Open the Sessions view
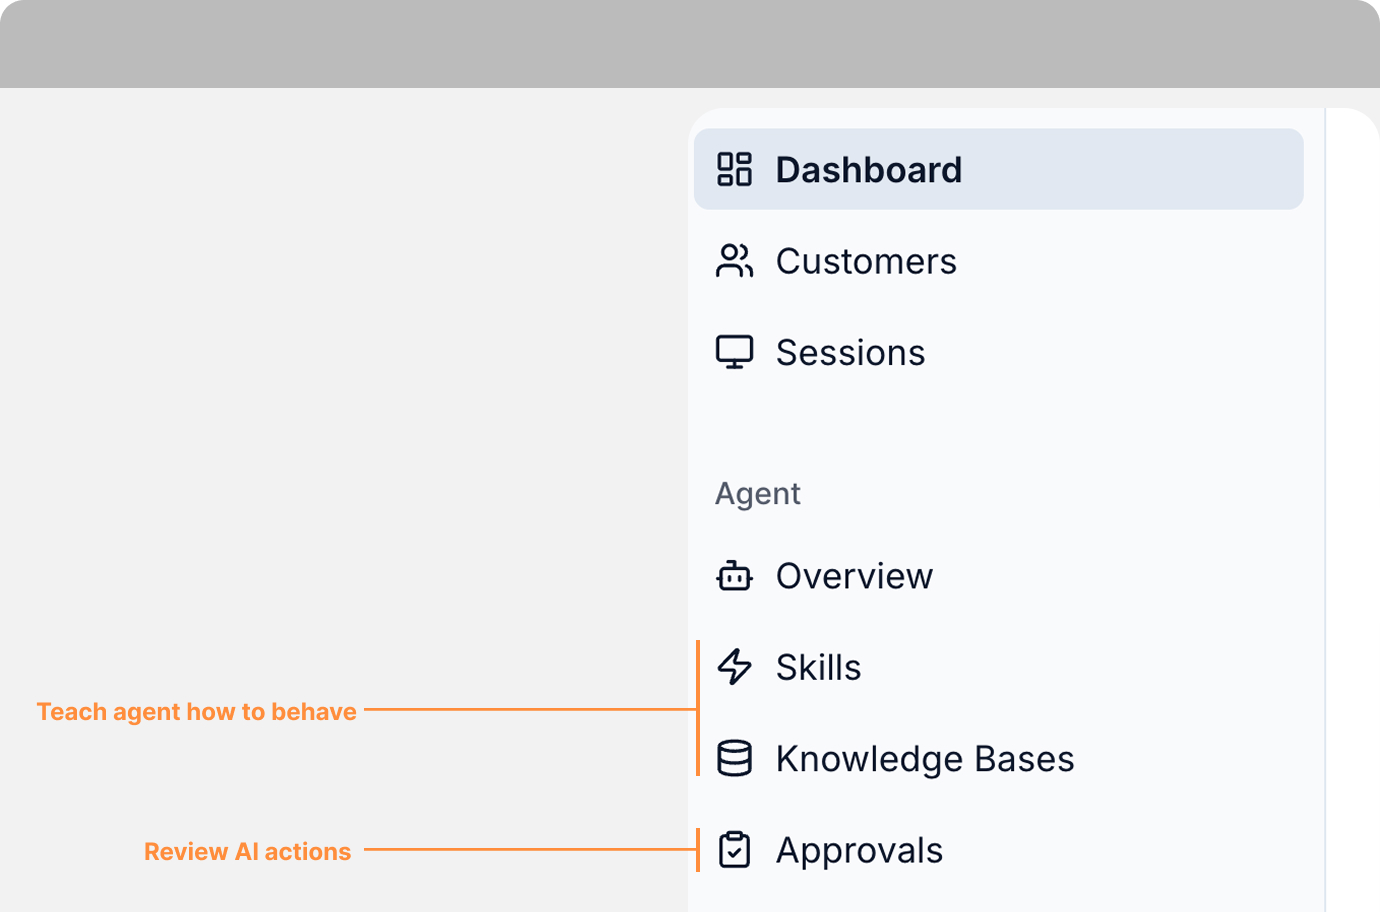Image resolution: width=1380 pixels, height=912 pixels. [850, 351]
